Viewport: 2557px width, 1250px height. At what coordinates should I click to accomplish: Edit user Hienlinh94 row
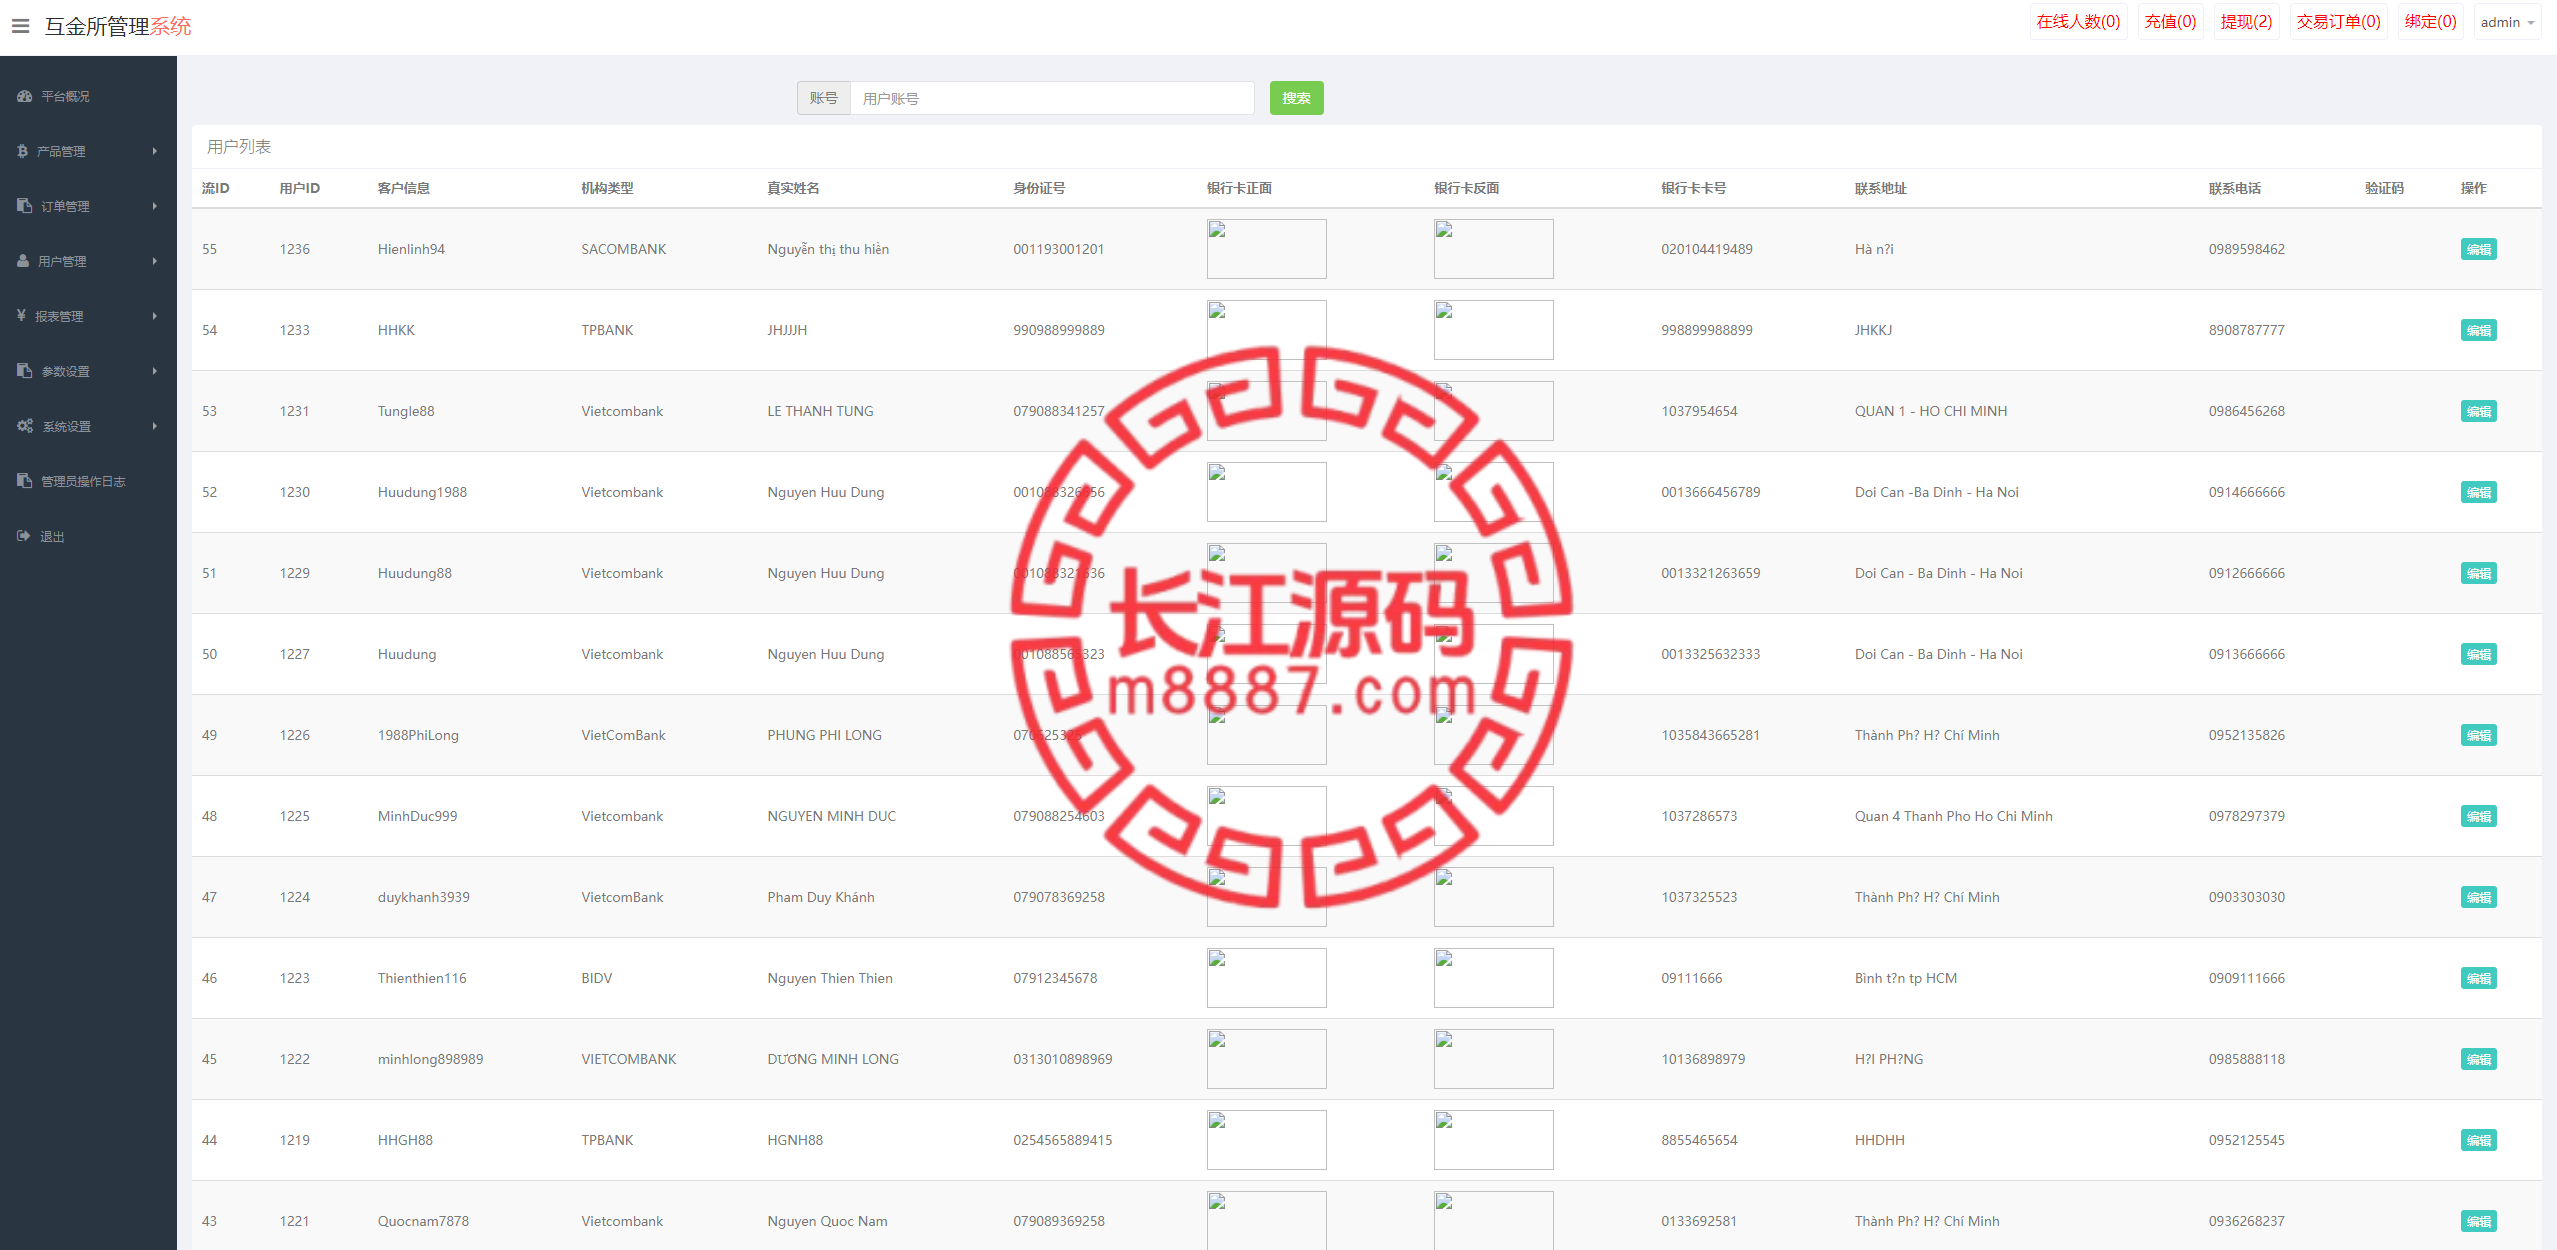tap(2478, 249)
